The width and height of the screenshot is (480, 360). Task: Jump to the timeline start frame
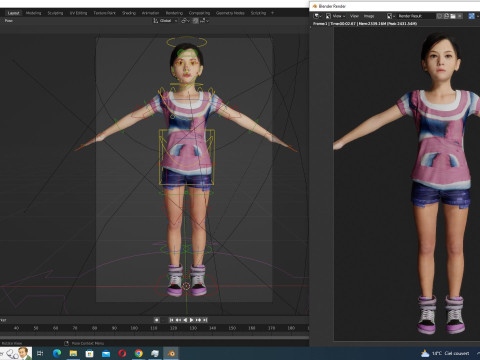pos(172,320)
